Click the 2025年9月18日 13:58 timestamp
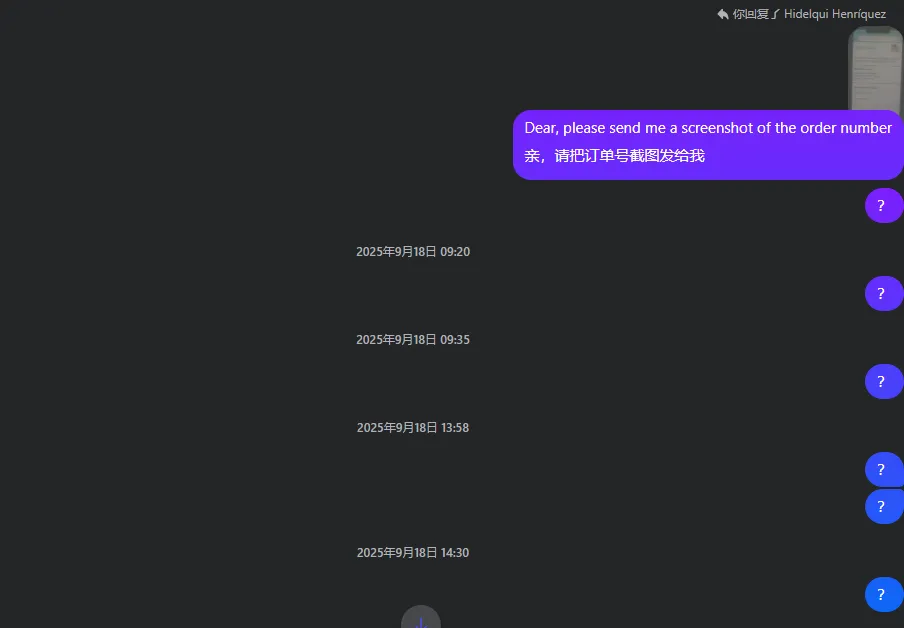The width and height of the screenshot is (904, 628). click(x=413, y=428)
